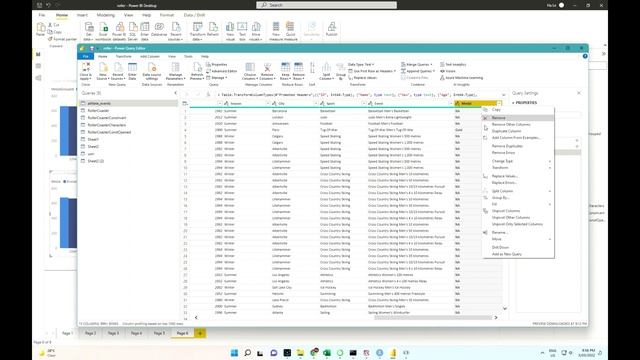Viewport: 640px width, 360px height.
Task: Click Get data in Power BI Desktop ribbon
Action: (89, 31)
